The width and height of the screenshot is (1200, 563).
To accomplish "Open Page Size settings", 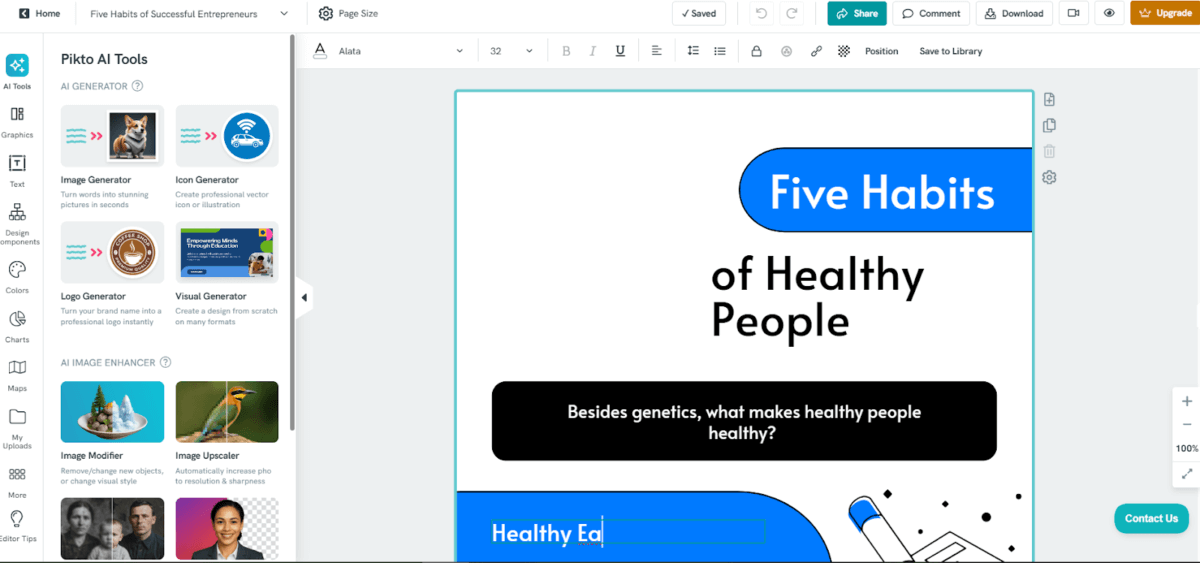I will (348, 14).
